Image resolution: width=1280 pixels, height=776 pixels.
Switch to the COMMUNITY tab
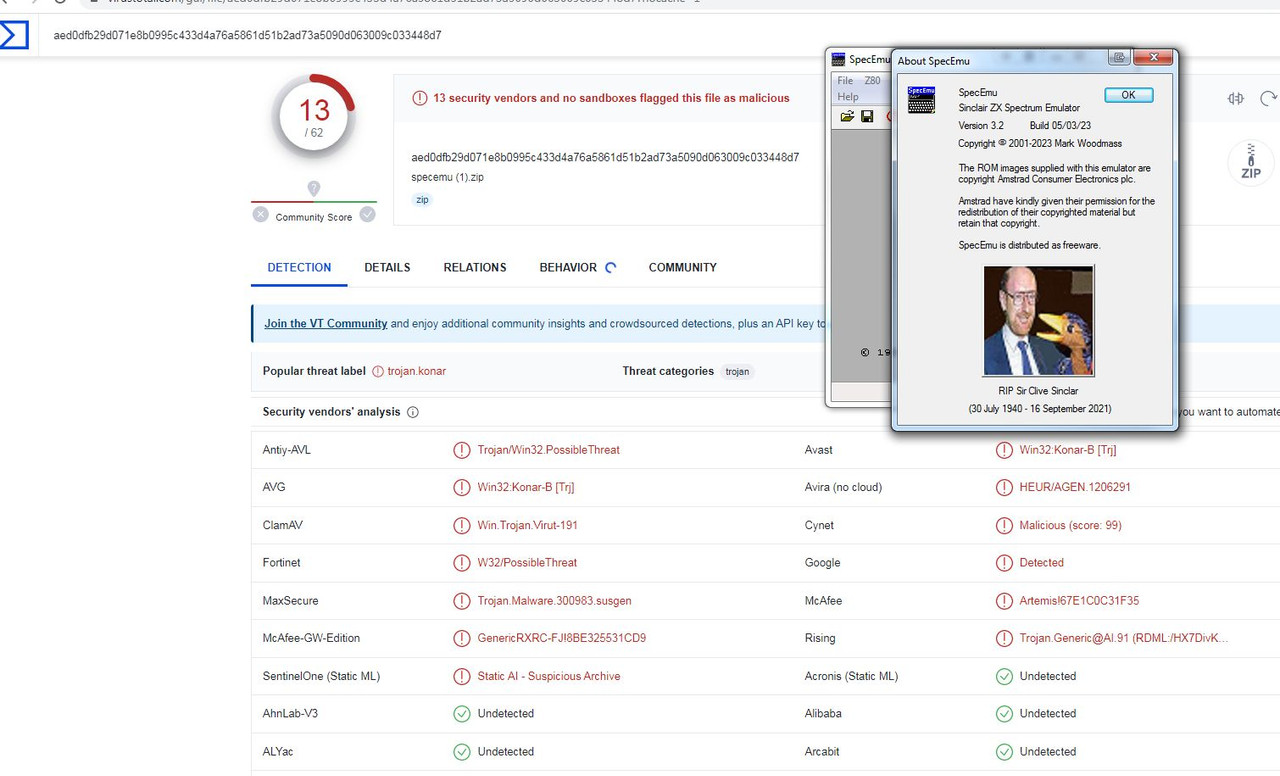tap(682, 267)
